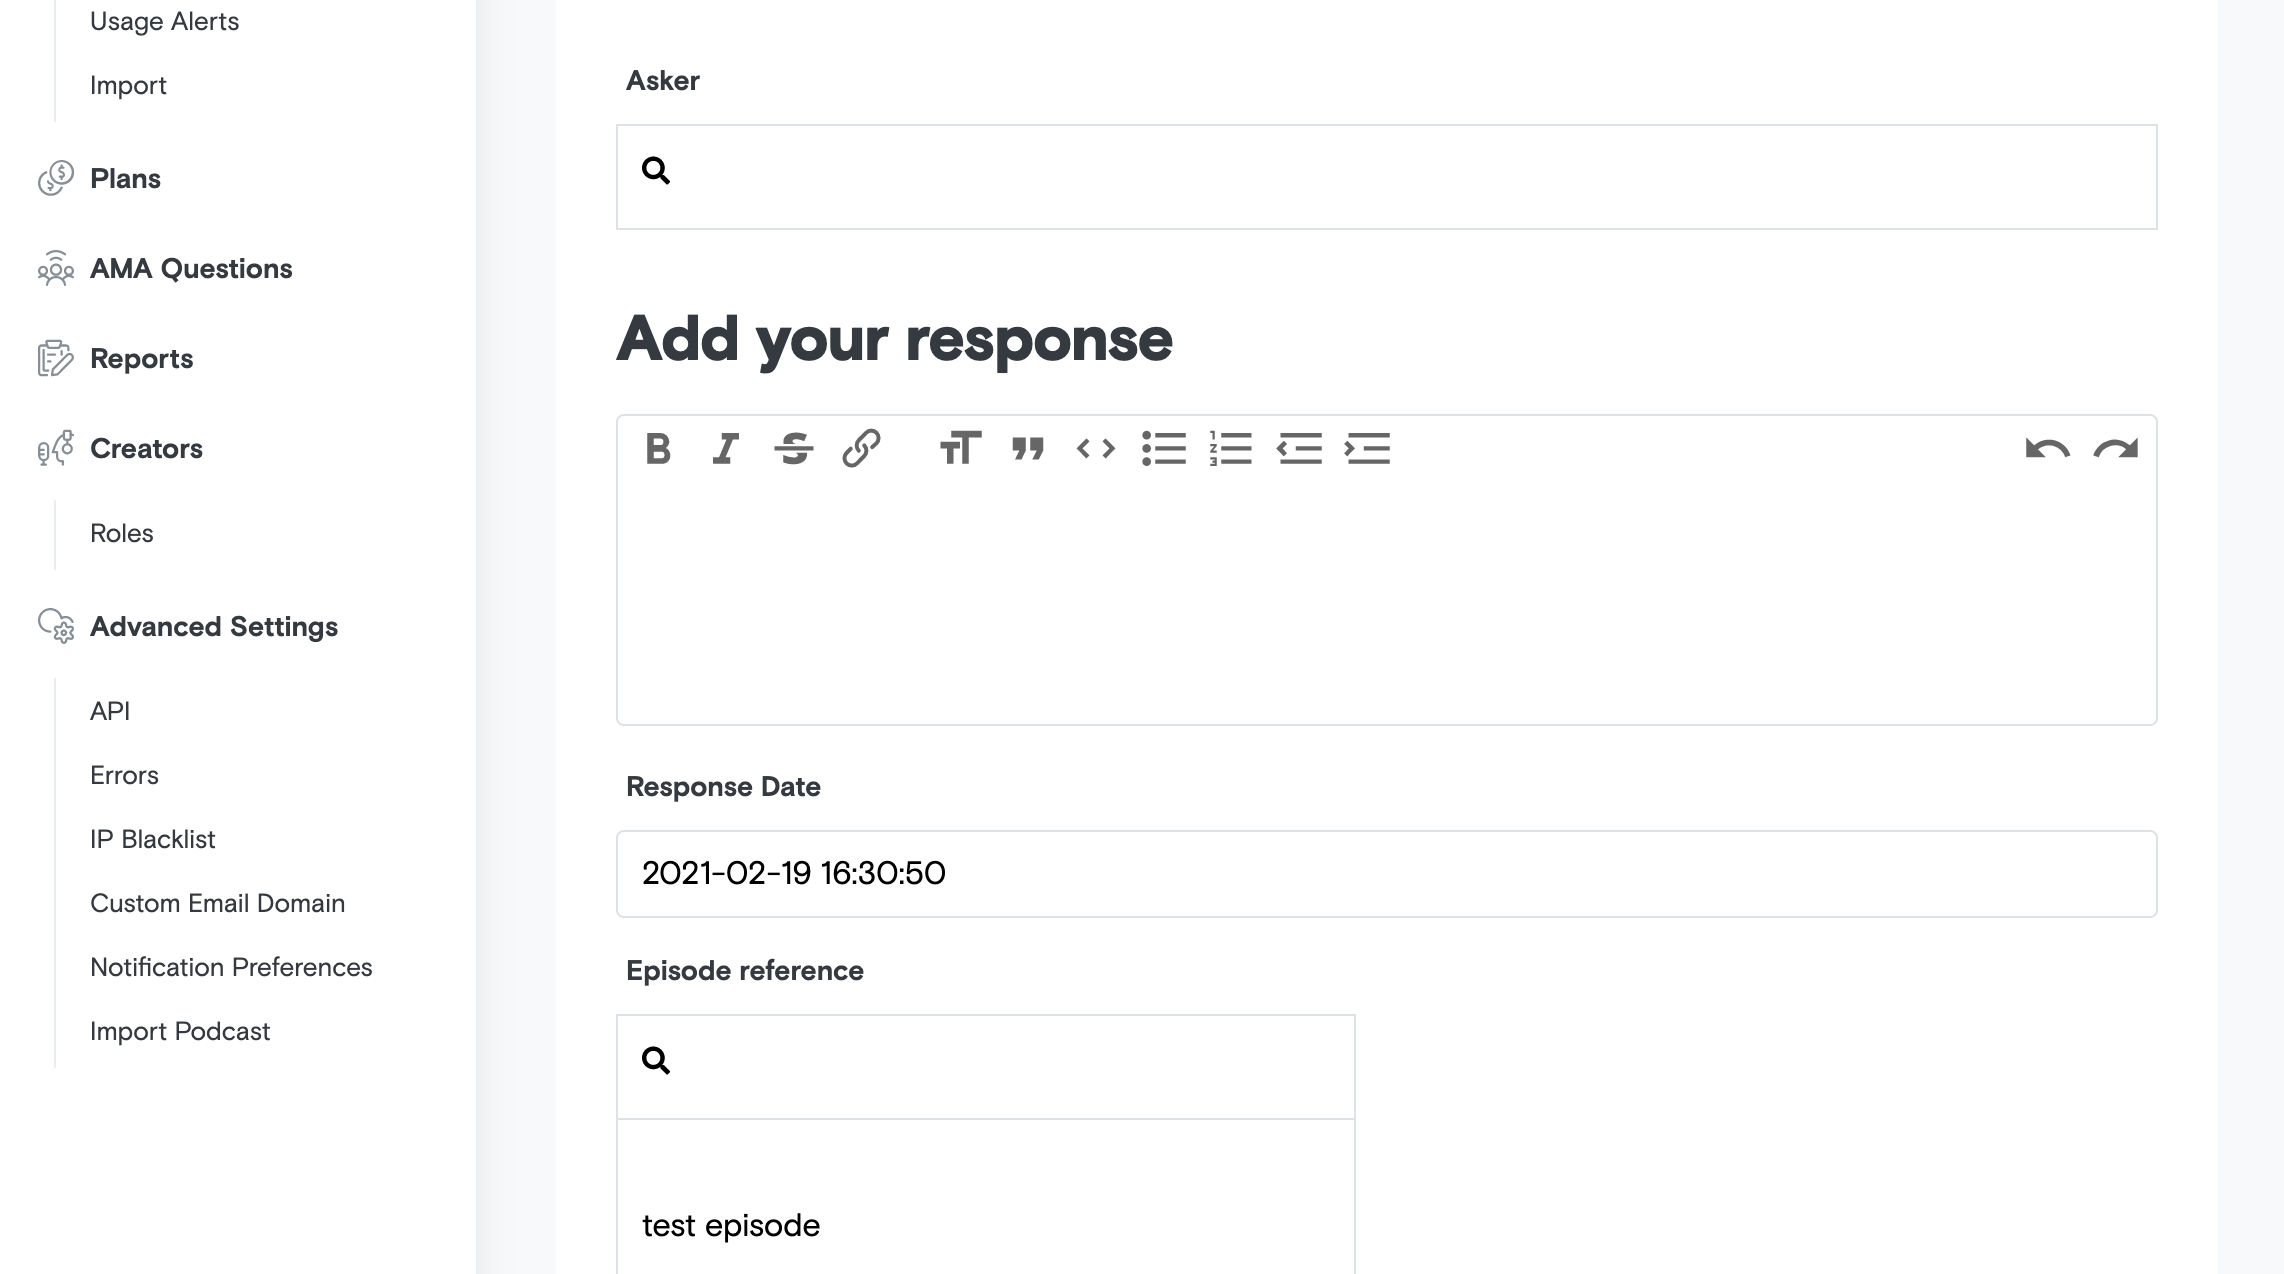Create a numbered list

pos(1230,449)
